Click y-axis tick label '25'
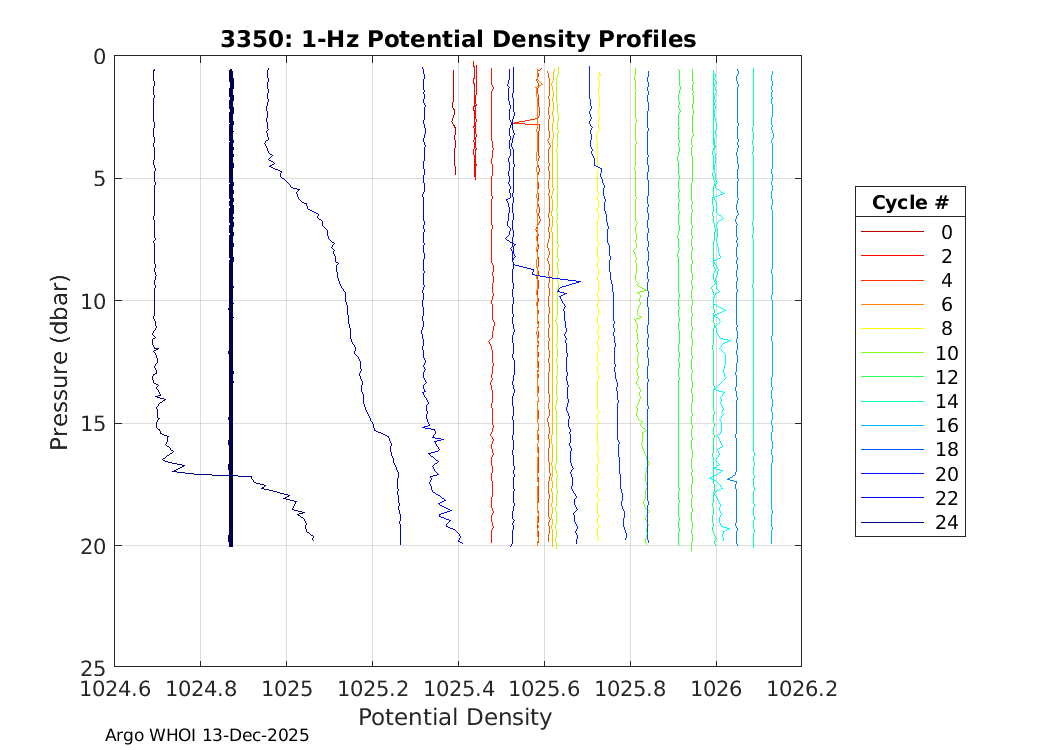Image resolution: width=1050 pixels, height=750 pixels. tap(92, 667)
